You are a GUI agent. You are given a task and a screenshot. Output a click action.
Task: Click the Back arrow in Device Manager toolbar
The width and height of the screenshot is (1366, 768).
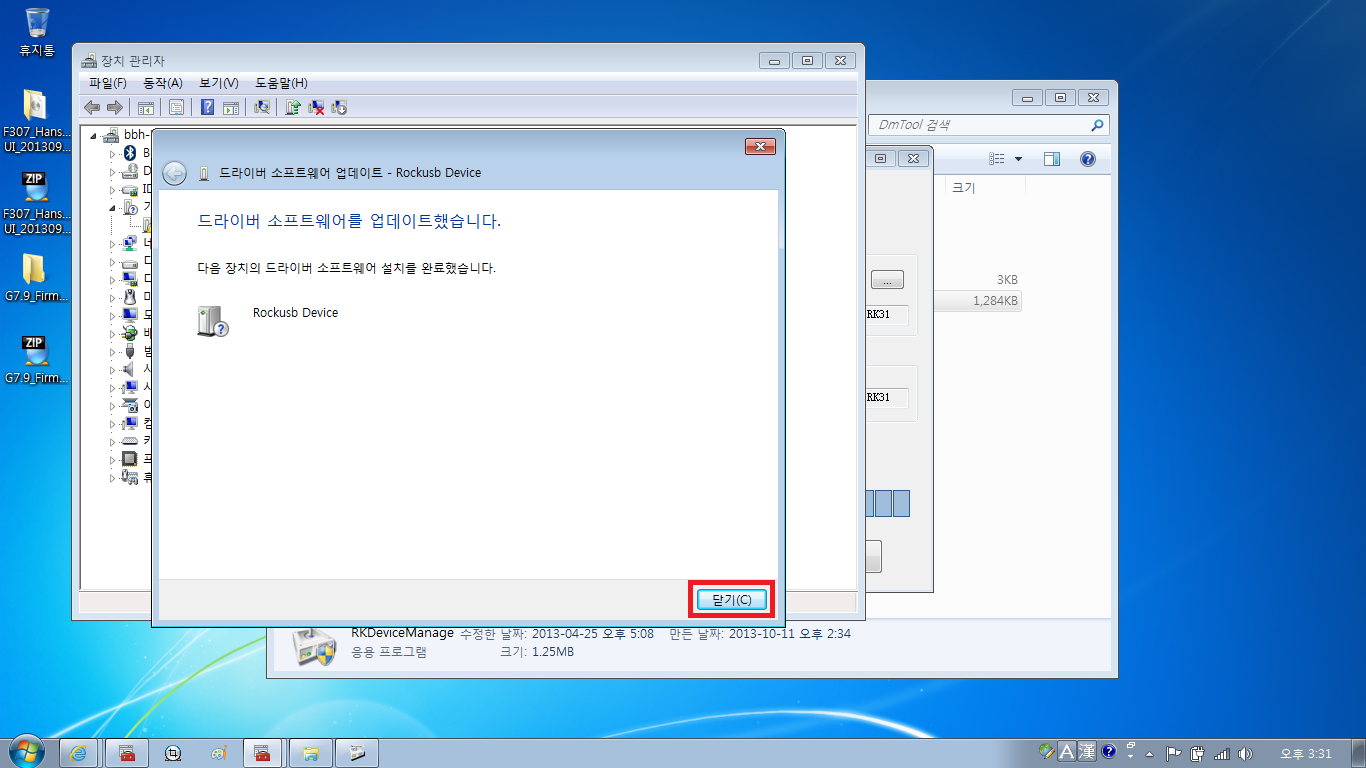[x=92, y=107]
